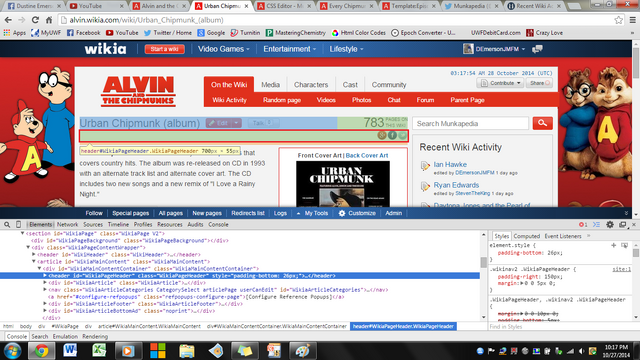Open Wikia notifications speech-bubble icon

(537, 49)
